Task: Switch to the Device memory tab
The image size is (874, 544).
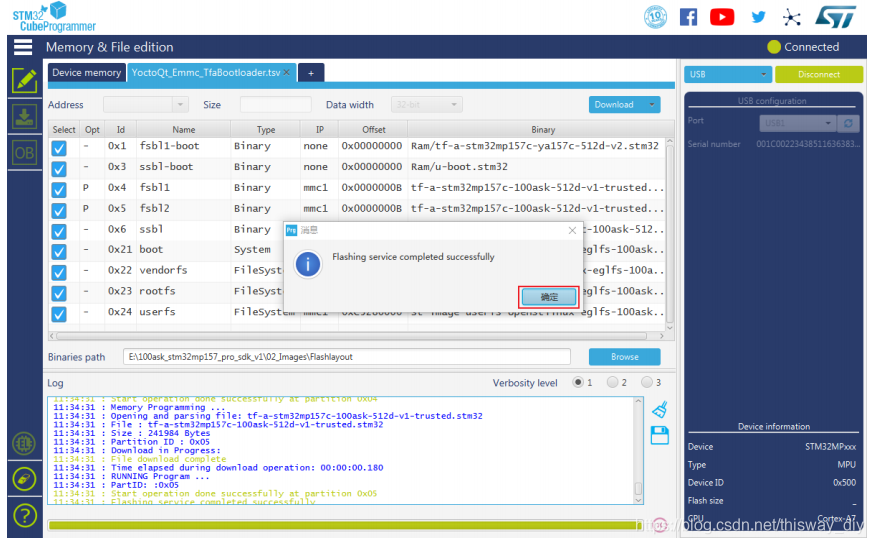Action: pyautogui.click(x=86, y=73)
